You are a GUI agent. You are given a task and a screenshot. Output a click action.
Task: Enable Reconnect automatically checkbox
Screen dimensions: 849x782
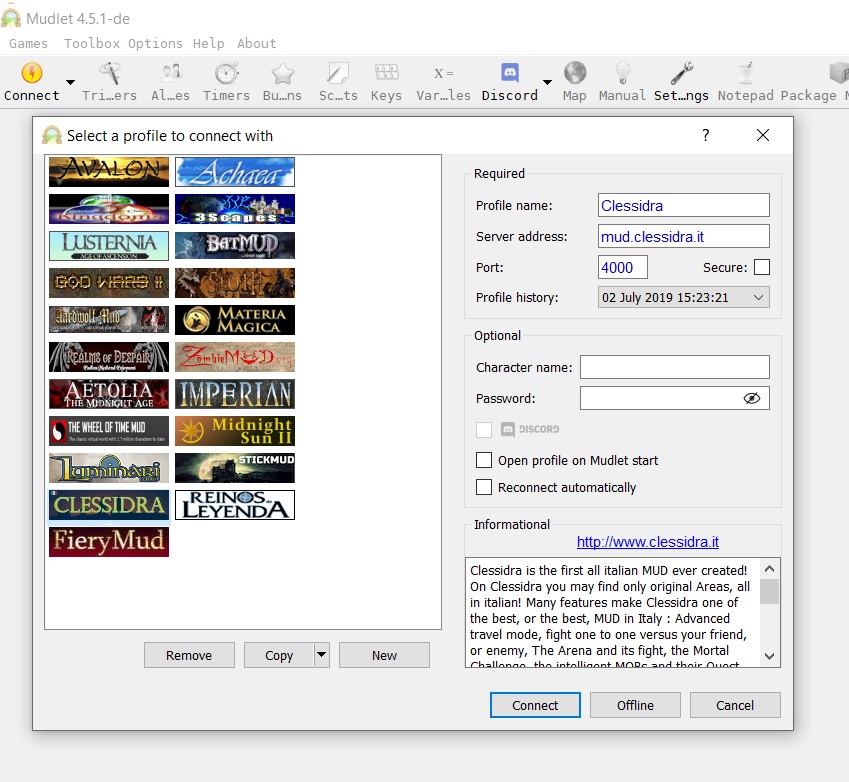pyautogui.click(x=484, y=487)
